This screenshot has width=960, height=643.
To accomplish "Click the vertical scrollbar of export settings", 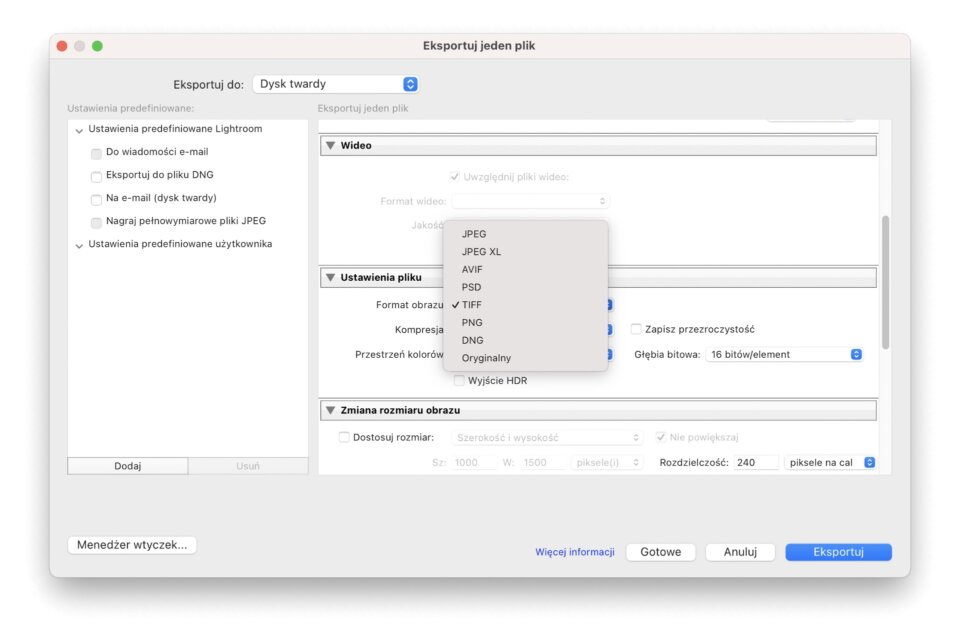I will pos(885,280).
